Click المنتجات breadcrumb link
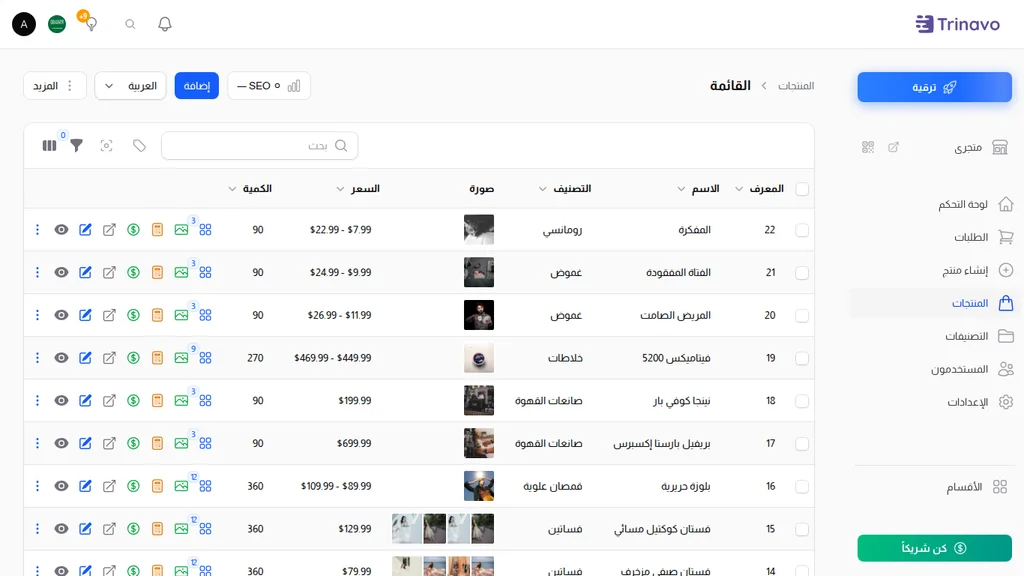The width and height of the screenshot is (1024, 576). coord(796,86)
